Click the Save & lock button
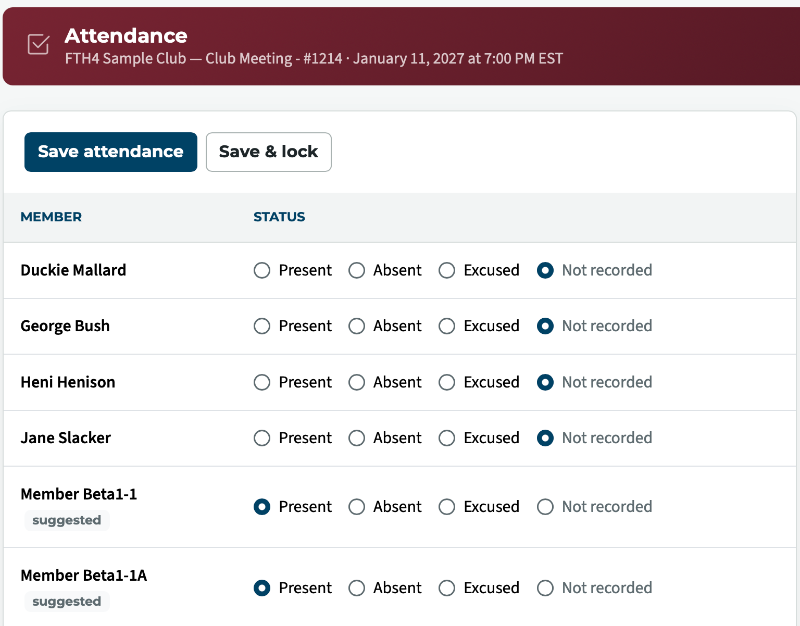The height and width of the screenshot is (626, 800). point(269,152)
